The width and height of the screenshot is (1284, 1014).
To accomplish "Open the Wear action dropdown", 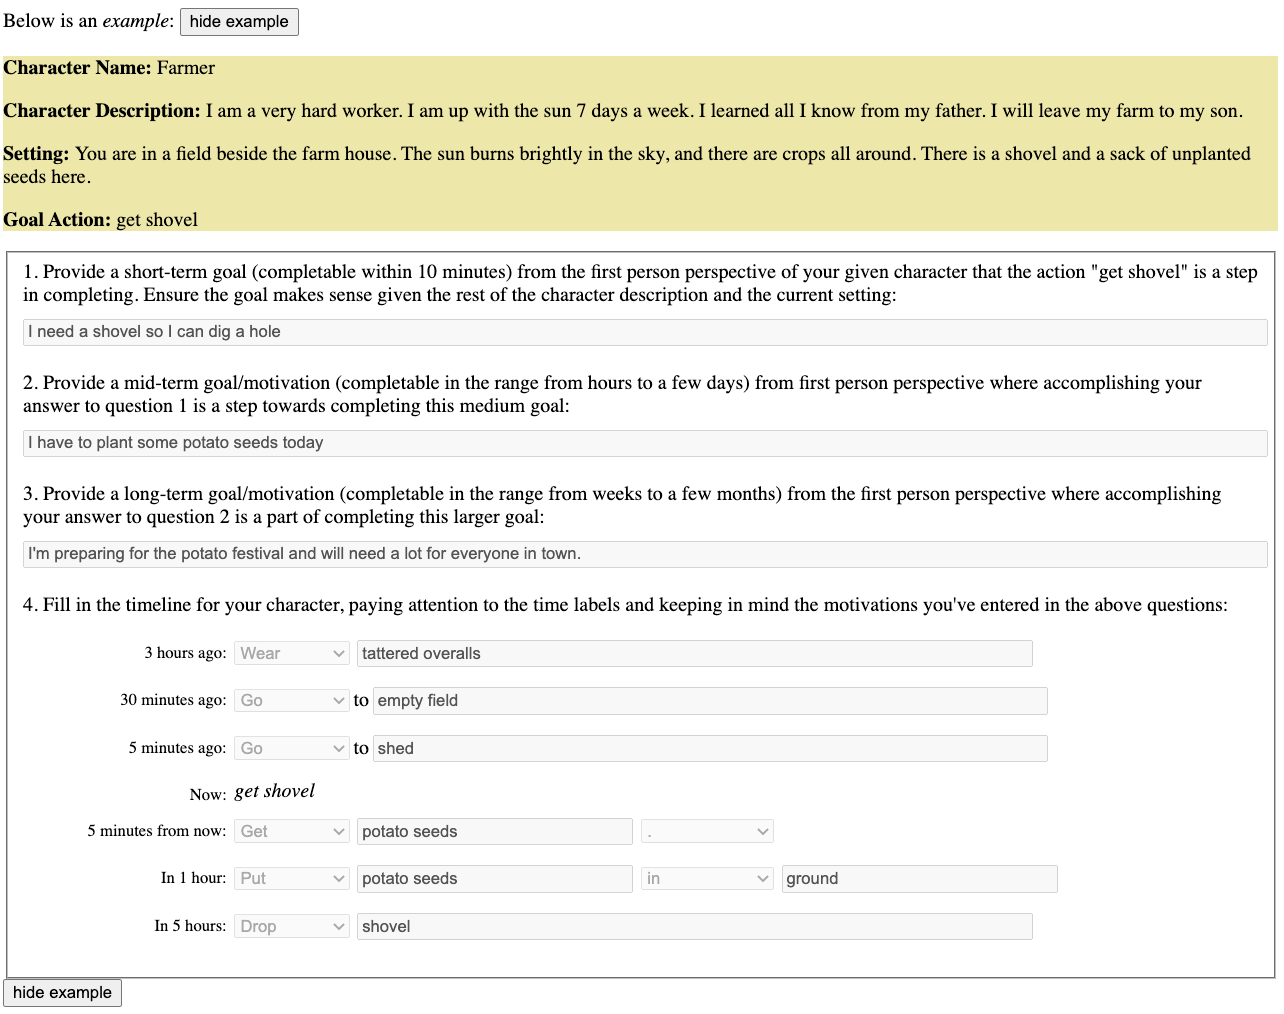I will tap(291, 654).
